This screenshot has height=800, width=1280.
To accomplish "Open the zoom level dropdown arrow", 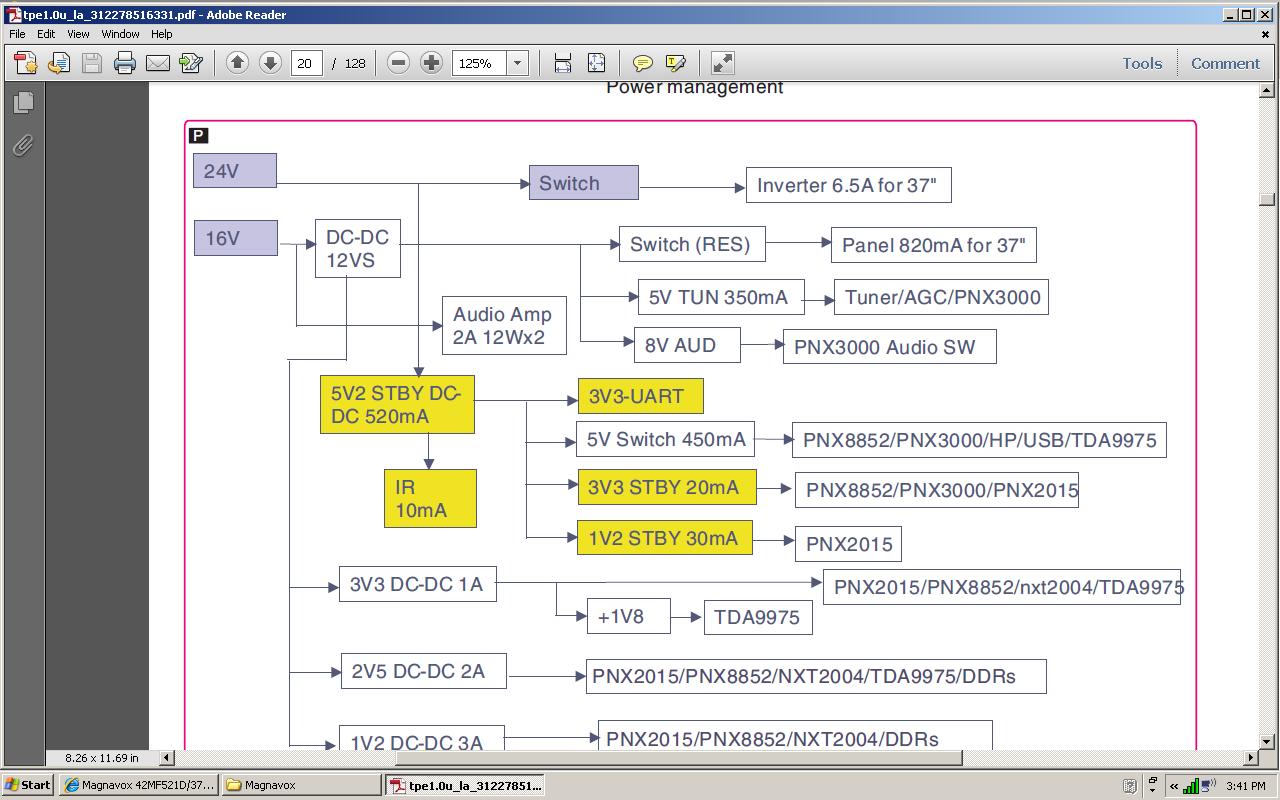I will (518, 63).
